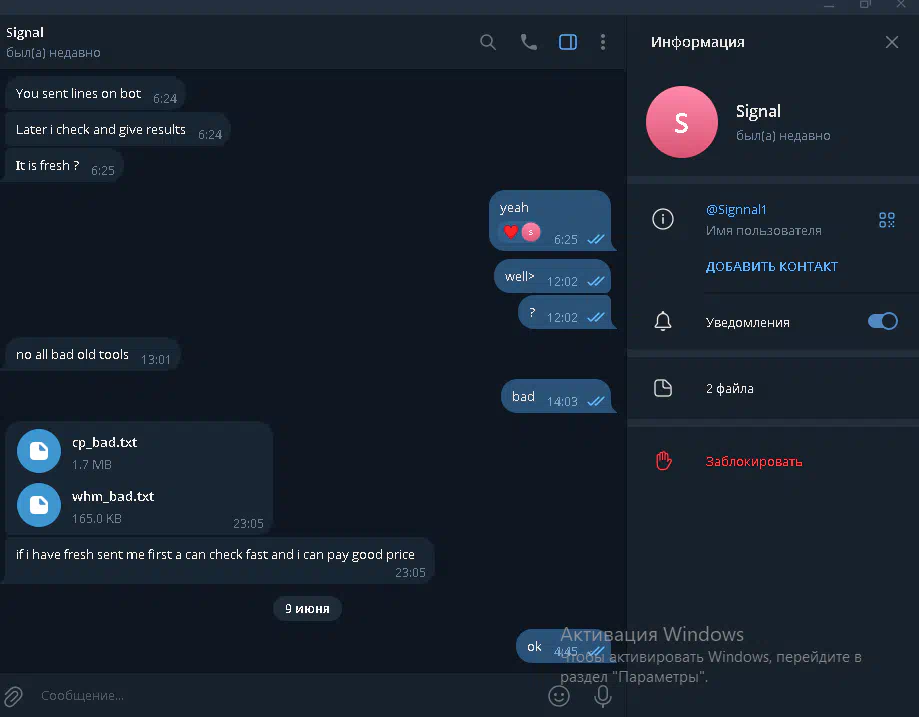The height and width of the screenshot is (717, 919).
Task: Click the microphone voice message icon
Action: coord(603,696)
